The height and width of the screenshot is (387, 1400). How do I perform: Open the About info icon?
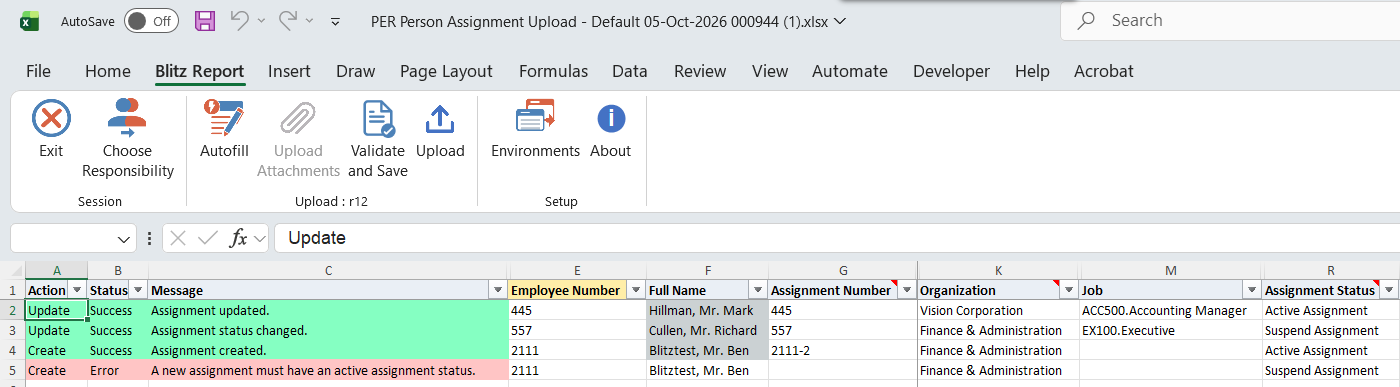point(610,118)
